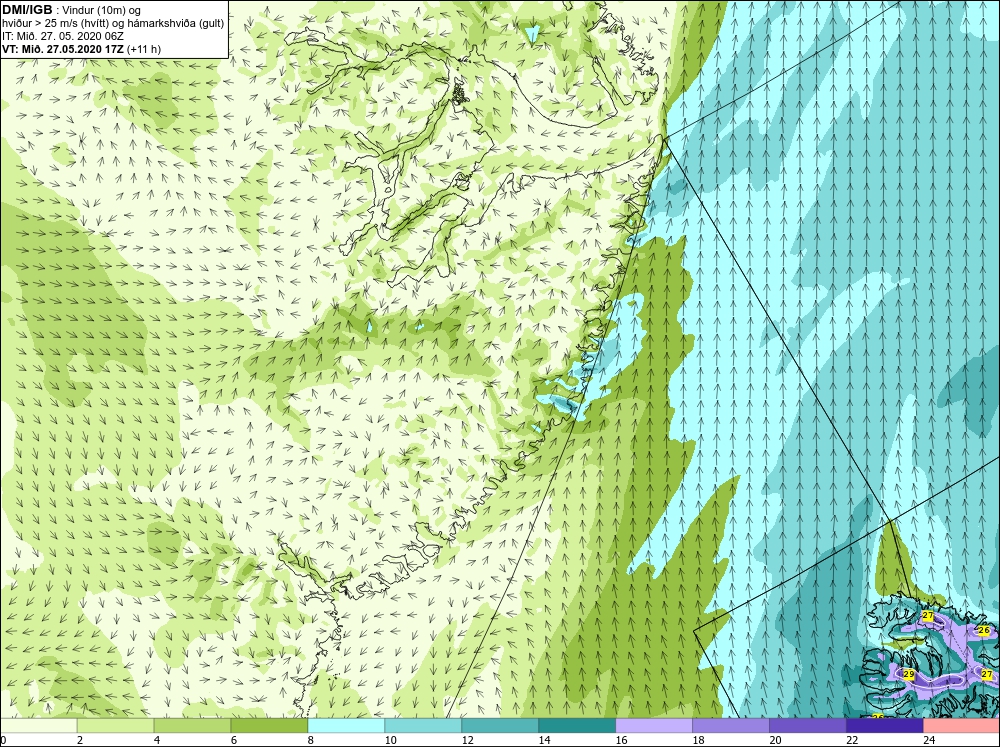
Task: Click the '(+11 h)' forecast offset text
Action: tap(144, 48)
